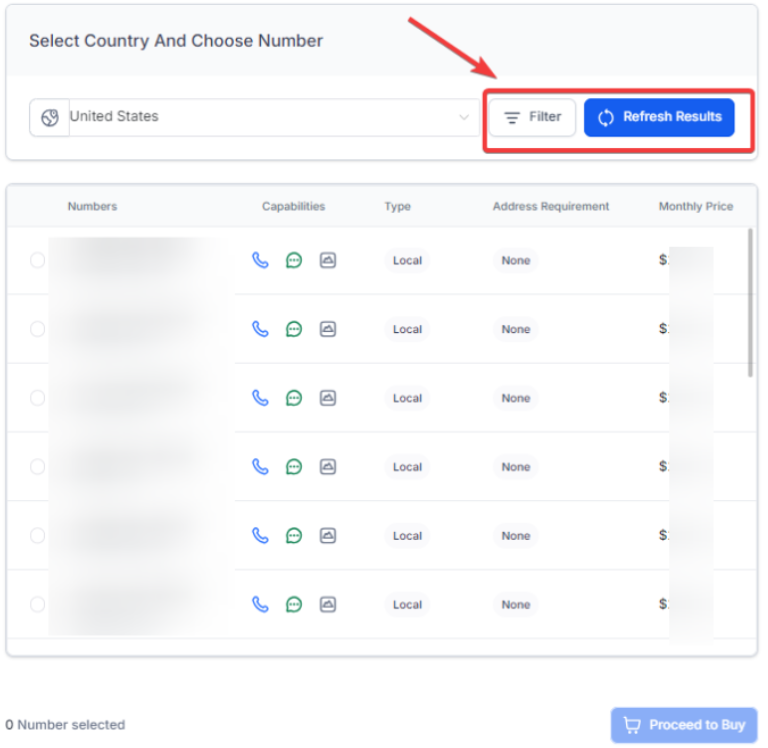The image size is (768, 748).
Task: Click the SMS capability icon in second row
Action: pos(294,329)
